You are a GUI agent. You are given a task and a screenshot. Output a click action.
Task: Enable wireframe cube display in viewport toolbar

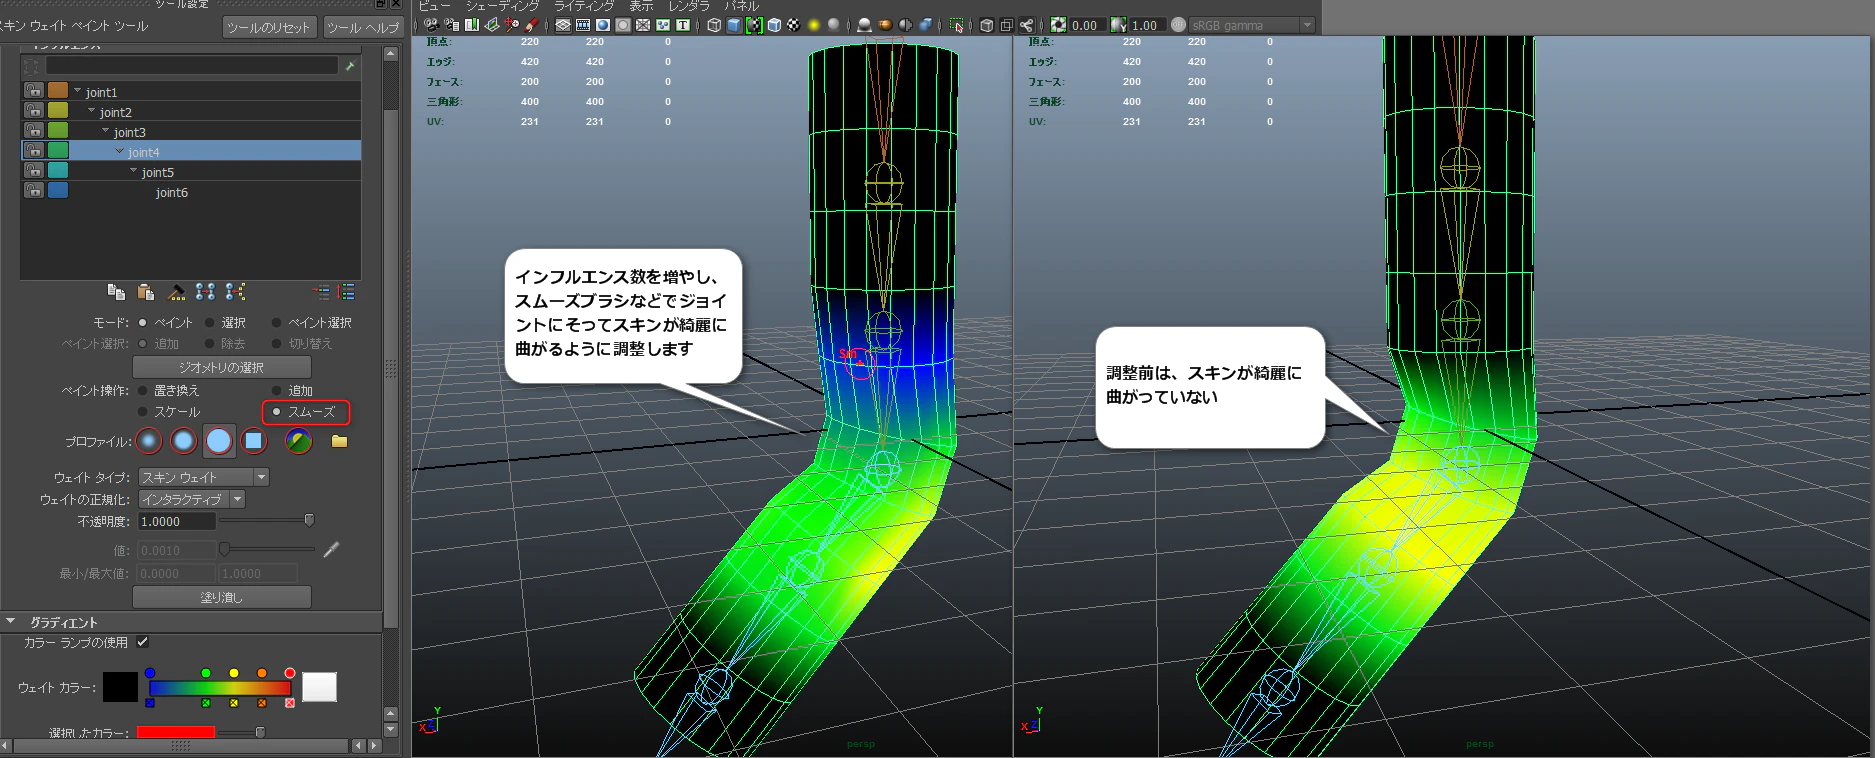tap(714, 25)
